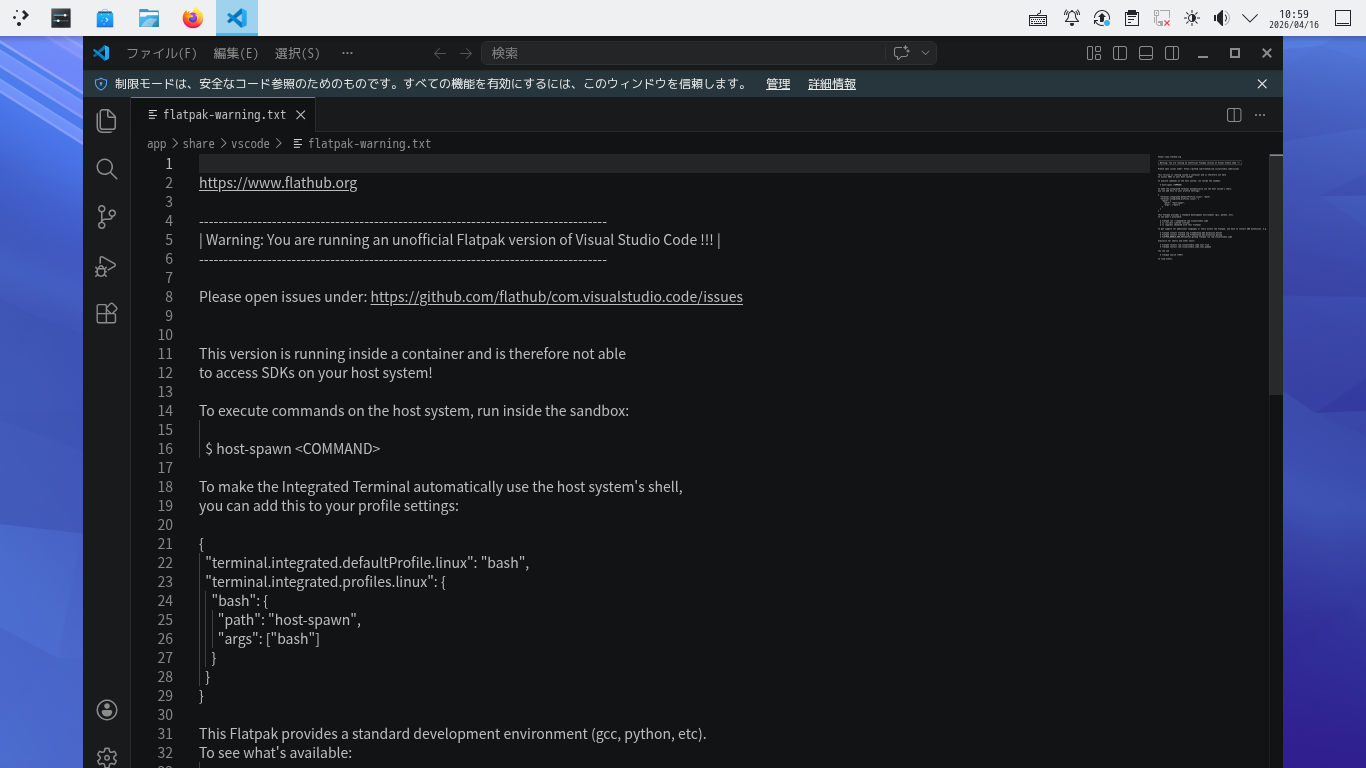Click the Visual Studio Code taskbar button

pyautogui.click(x=237, y=18)
